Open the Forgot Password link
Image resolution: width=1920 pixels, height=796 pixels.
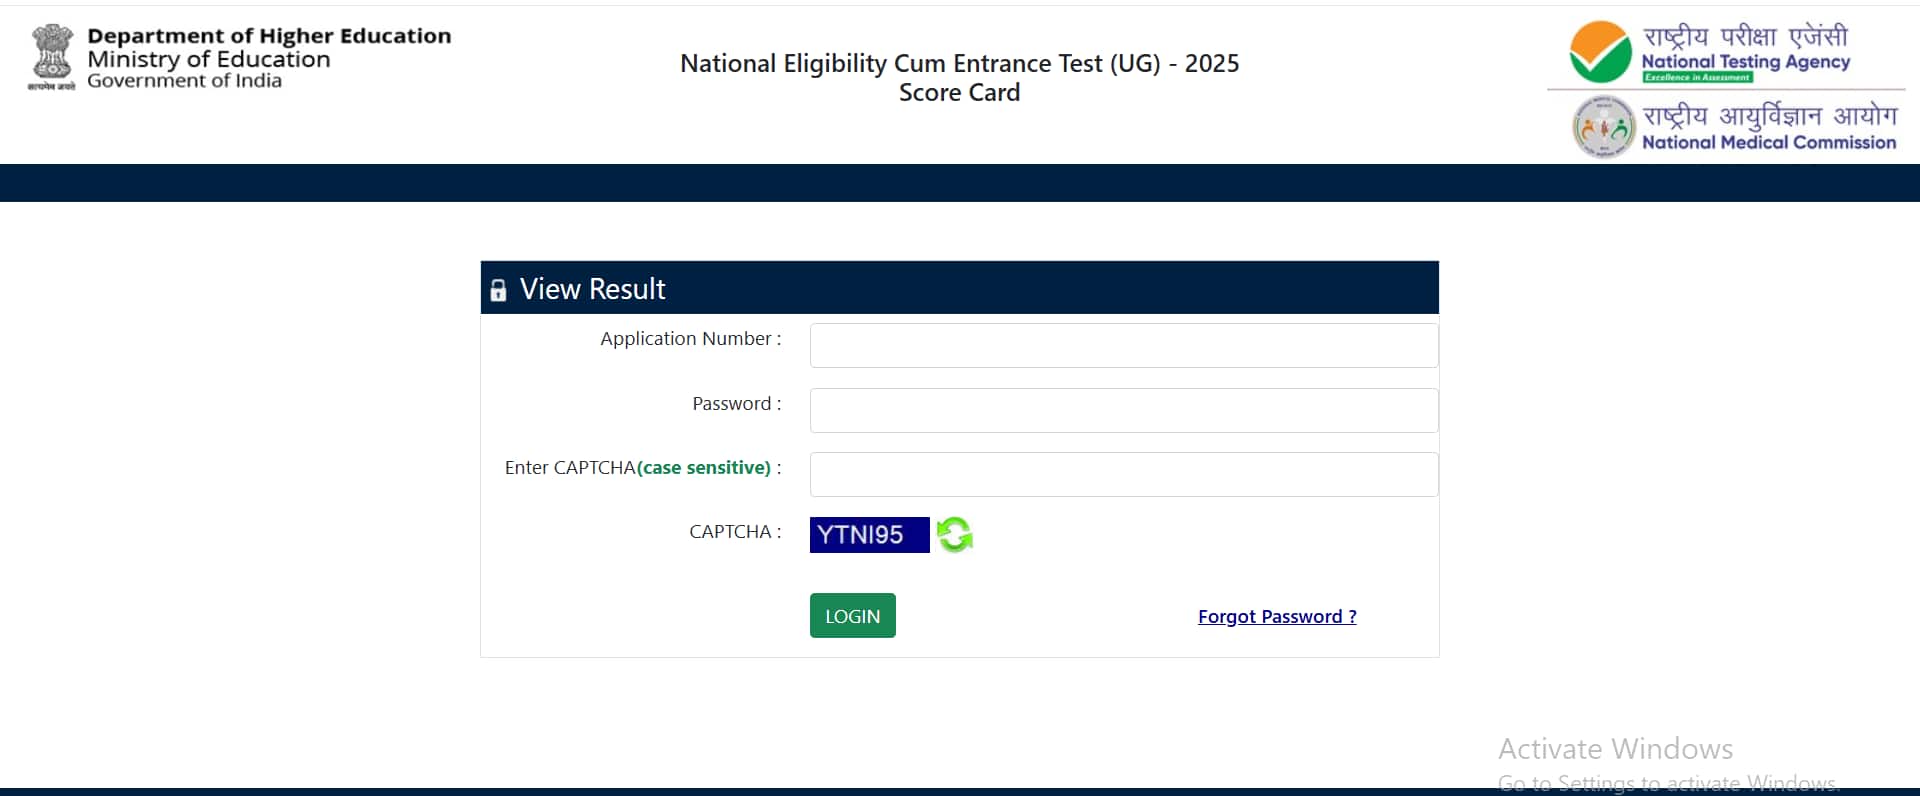coord(1277,617)
